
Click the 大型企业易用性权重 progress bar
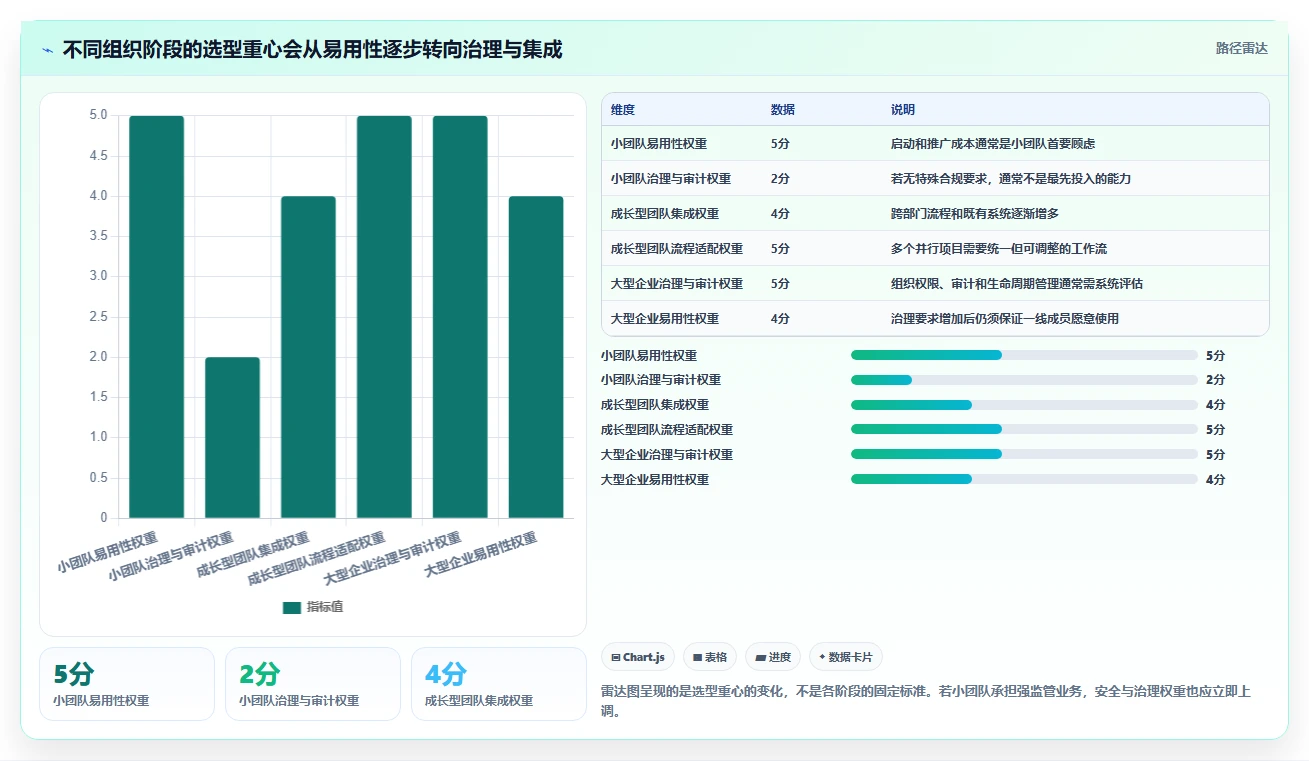[x=1024, y=479]
